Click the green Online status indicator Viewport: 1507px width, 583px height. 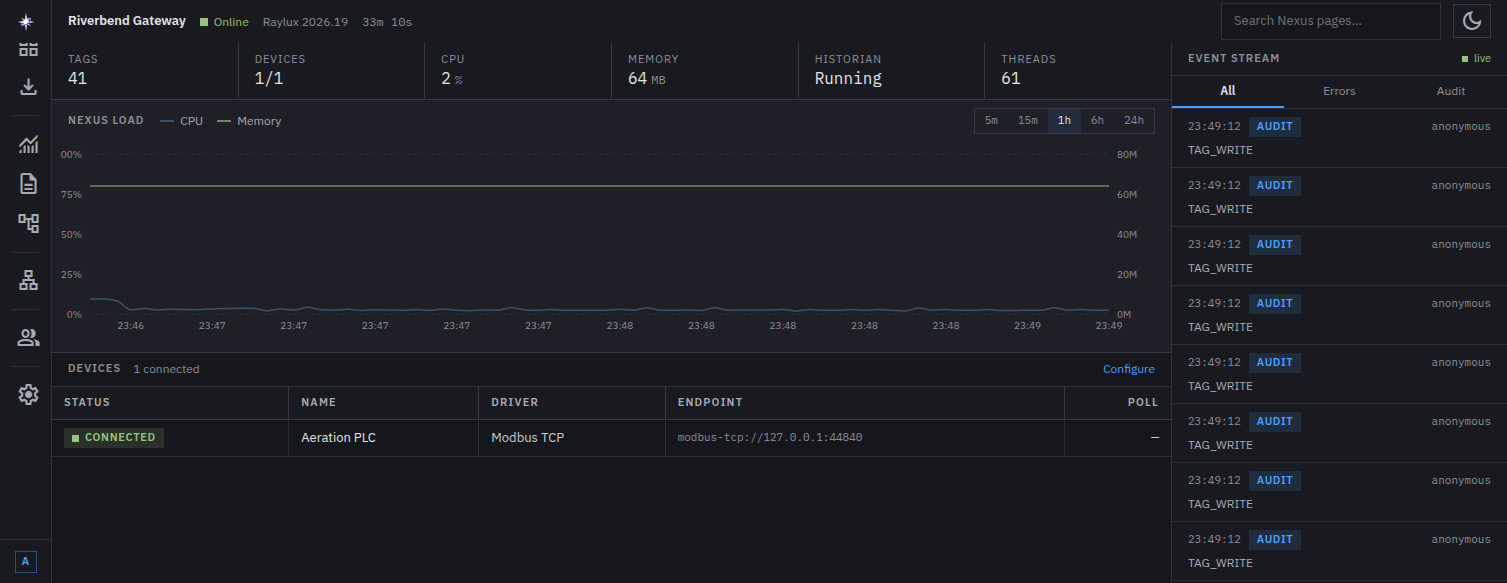pos(224,22)
